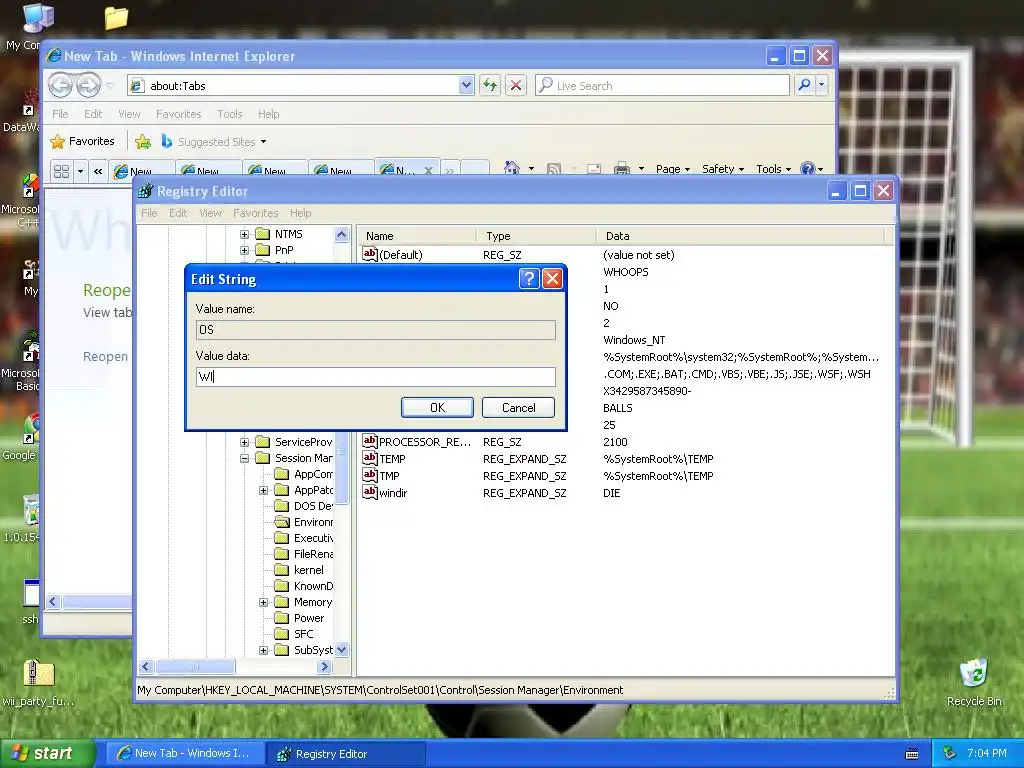Click the registry tree's left scroll arrow
This screenshot has height=768, width=1024.
pos(146,667)
